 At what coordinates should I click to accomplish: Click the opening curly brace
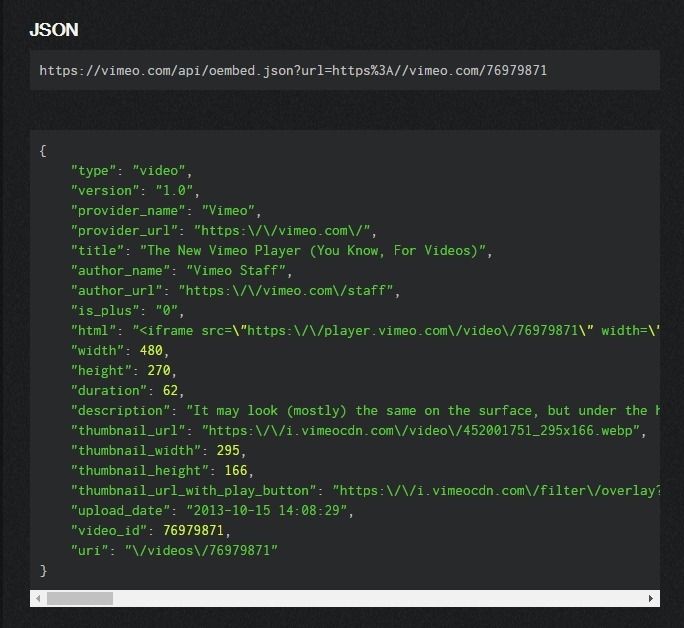tap(43, 151)
